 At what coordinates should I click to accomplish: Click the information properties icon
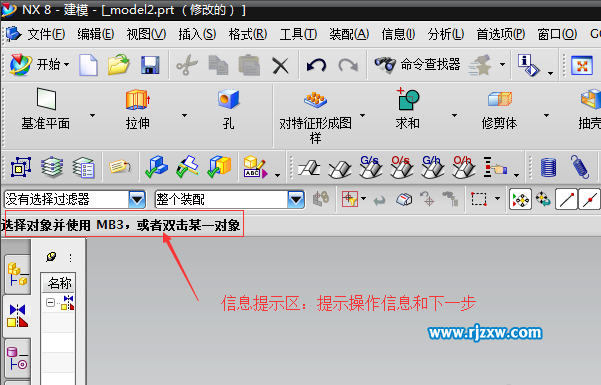point(529,65)
